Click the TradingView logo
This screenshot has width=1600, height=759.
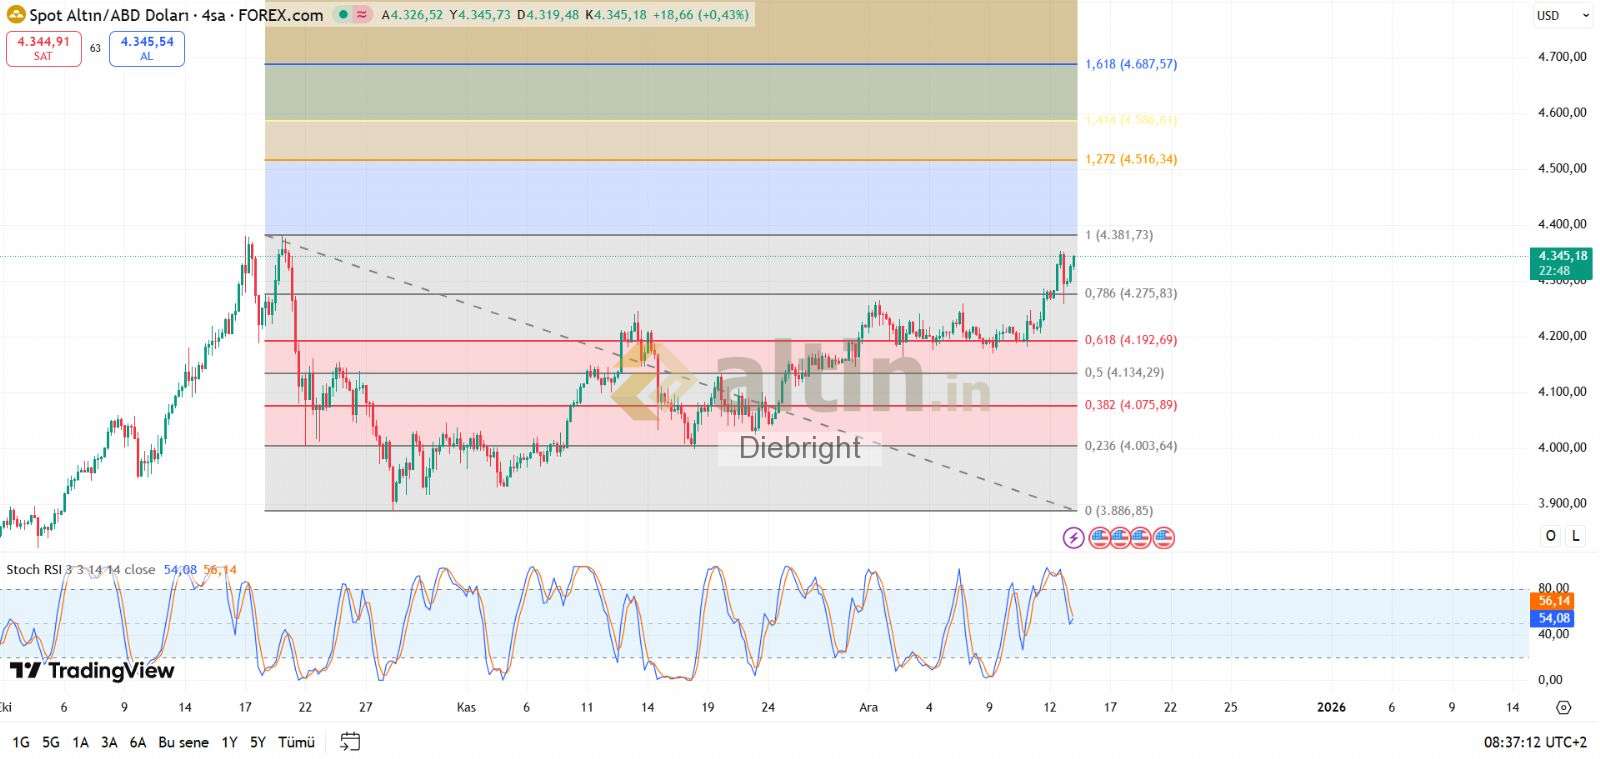(92, 670)
